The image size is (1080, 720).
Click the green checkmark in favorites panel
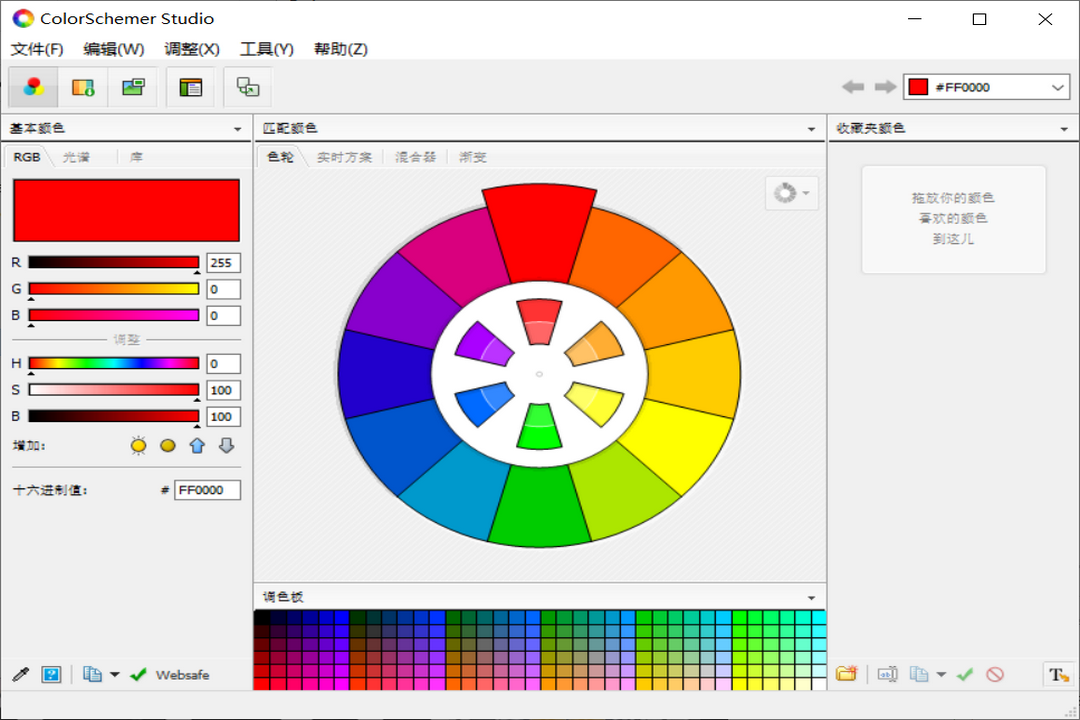click(x=964, y=674)
